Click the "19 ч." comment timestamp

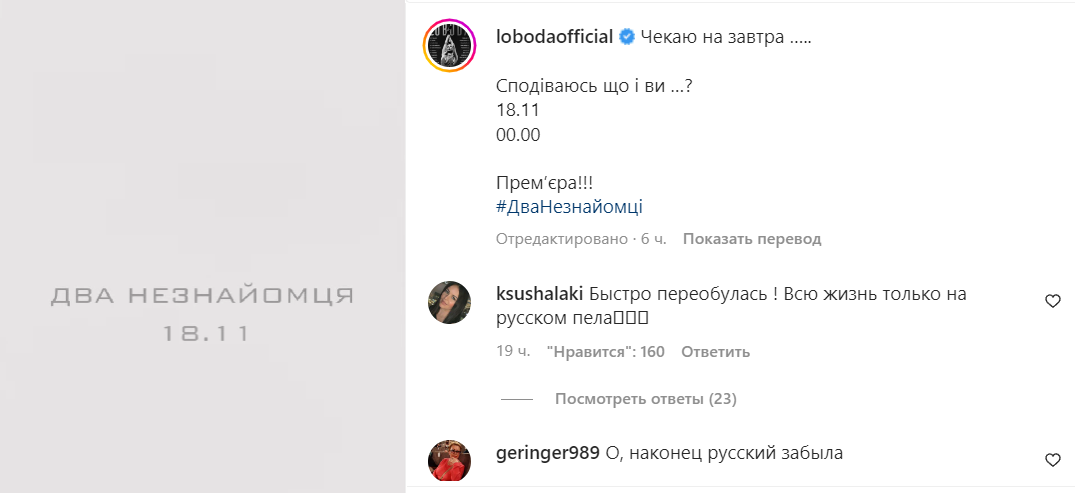pos(512,352)
